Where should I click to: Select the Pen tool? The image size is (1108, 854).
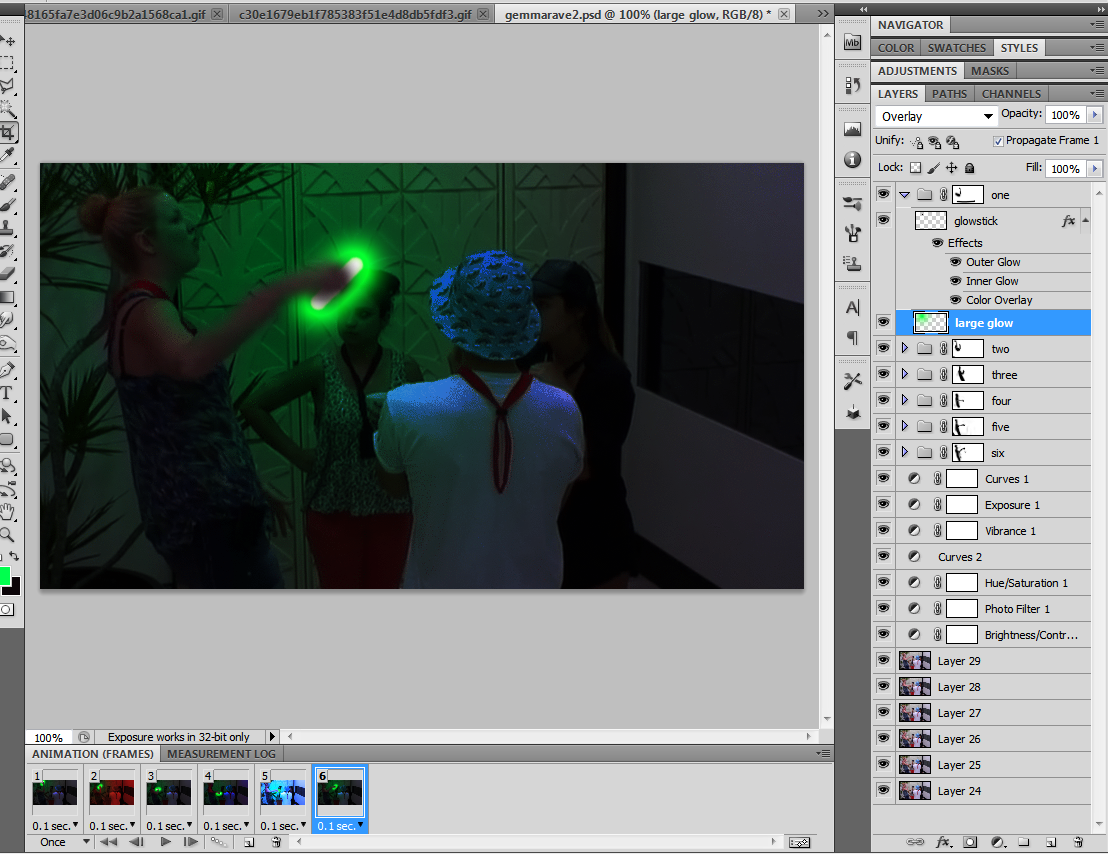(7, 369)
